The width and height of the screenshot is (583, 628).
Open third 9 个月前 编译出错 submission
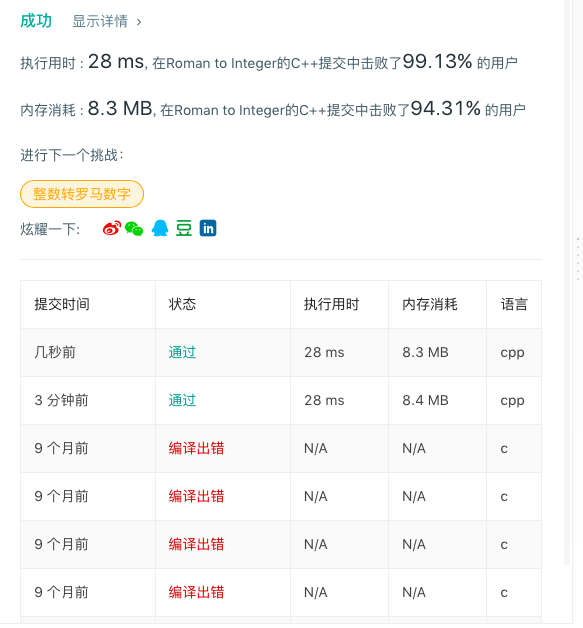196,544
